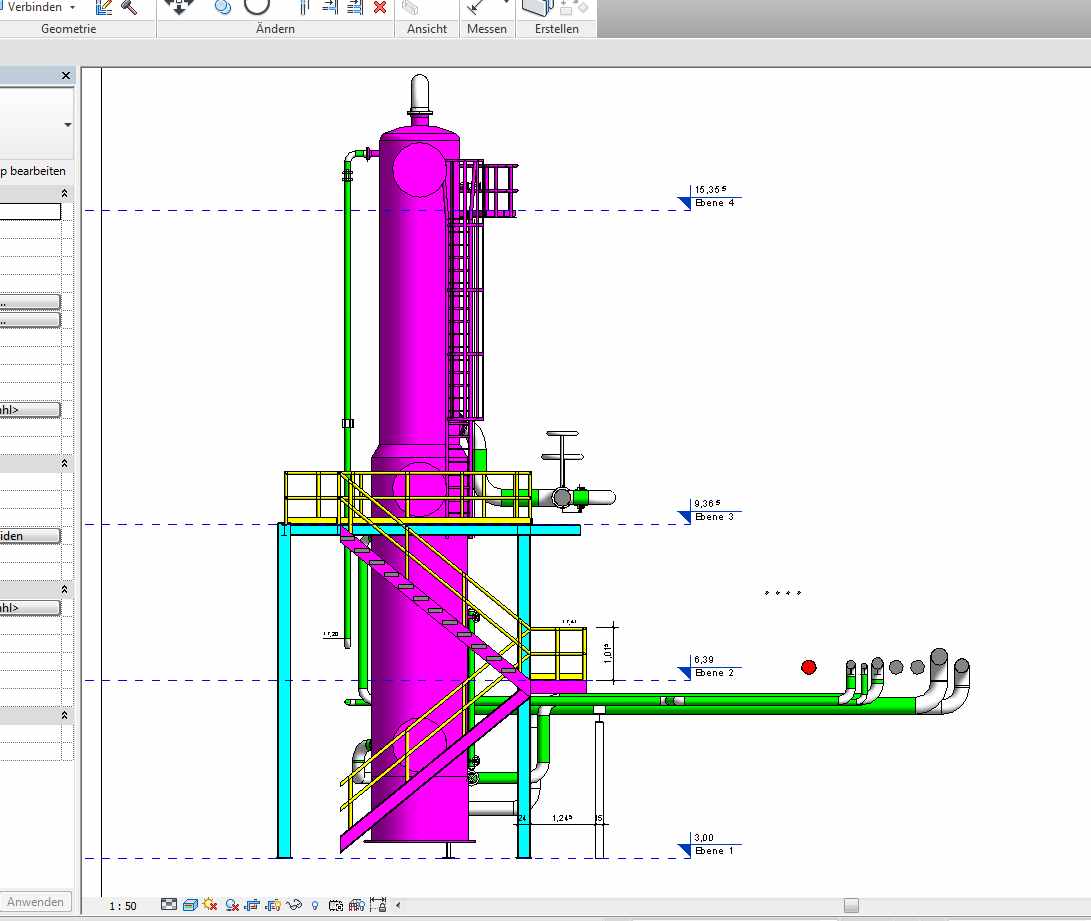Click the 1,24 horizontal dimension text
Viewport: 1091px width, 921px height.
(562, 818)
